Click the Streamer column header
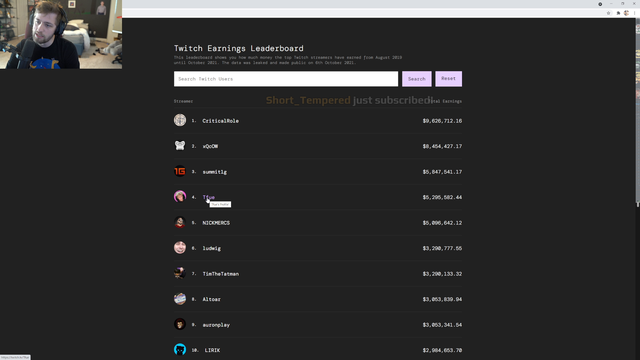 point(183,101)
